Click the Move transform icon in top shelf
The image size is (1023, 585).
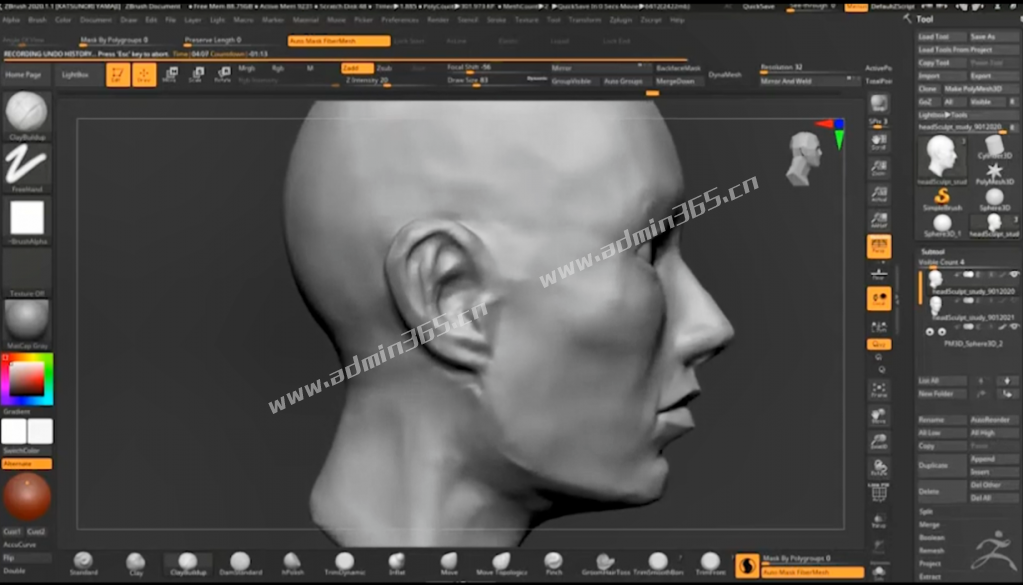[170, 75]
